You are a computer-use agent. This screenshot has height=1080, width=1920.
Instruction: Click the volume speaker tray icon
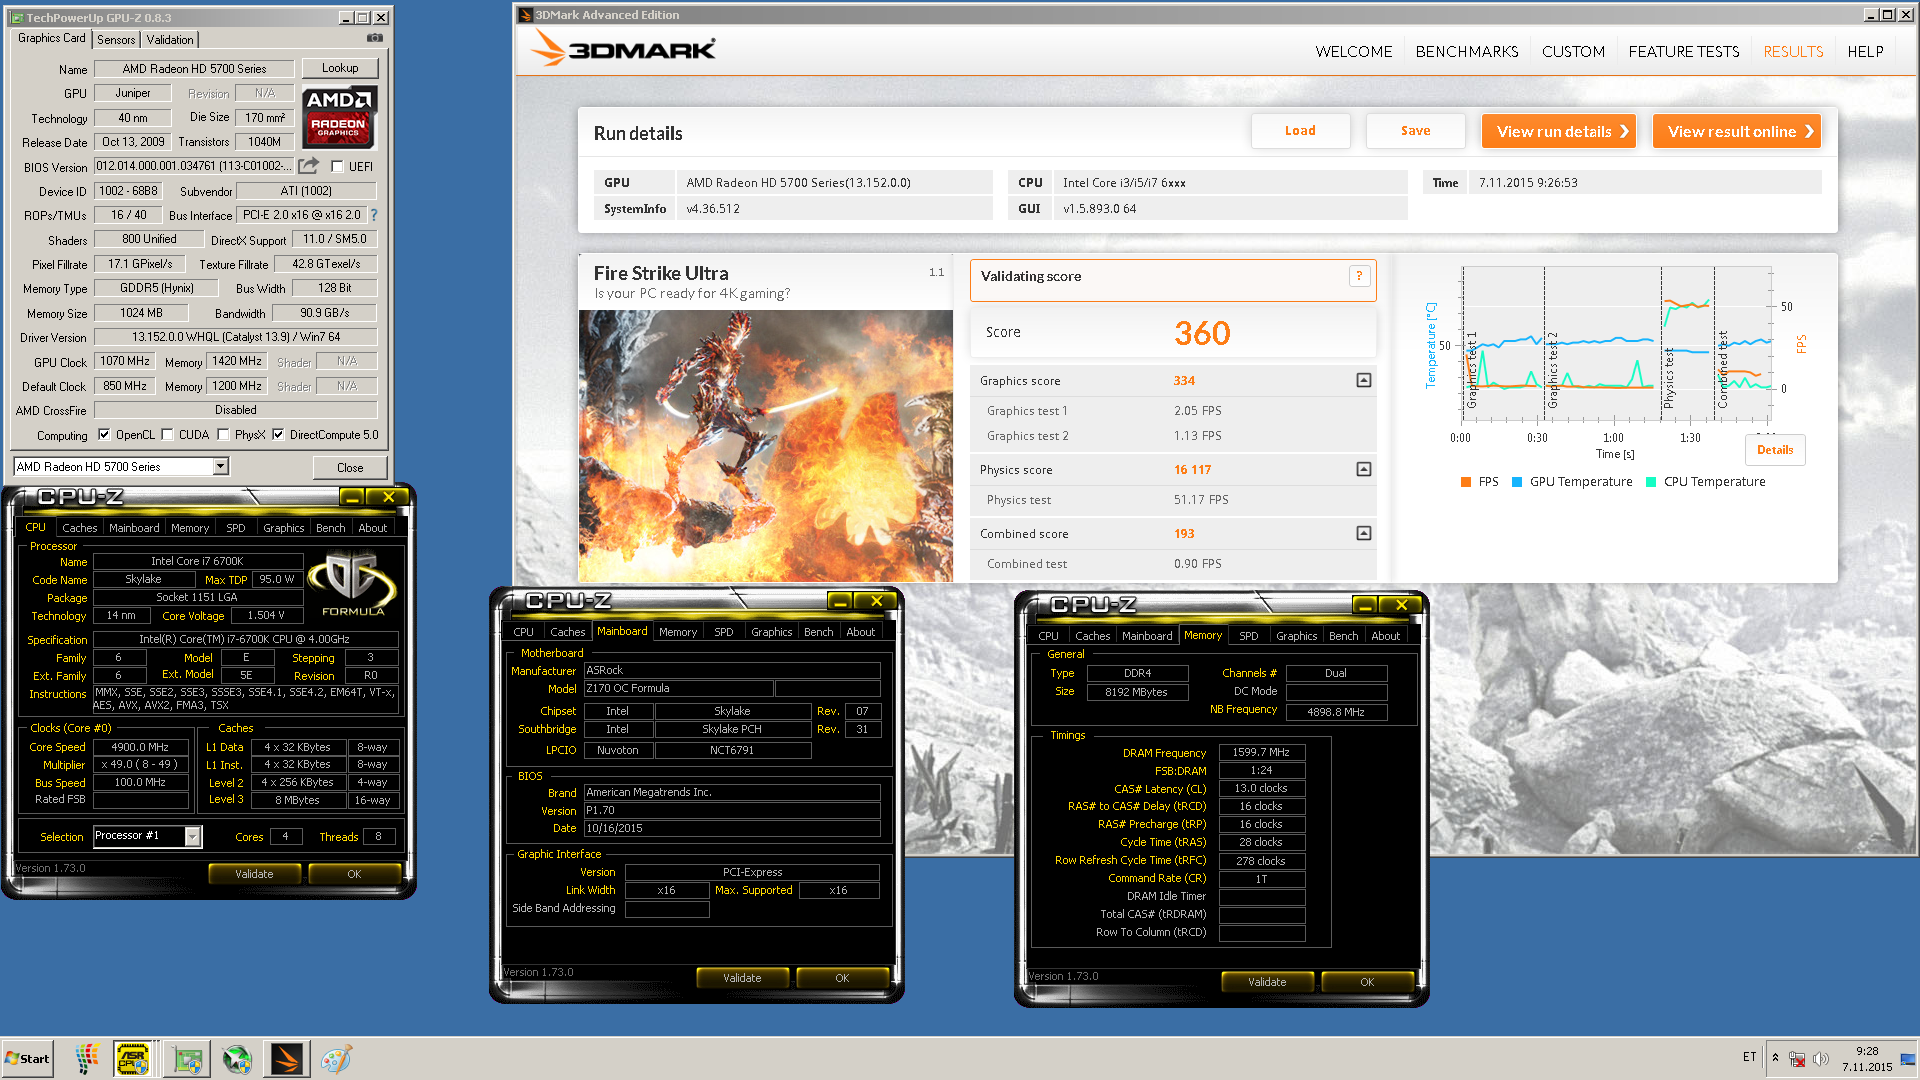pyautogui.click(x=1820, y=1059)
